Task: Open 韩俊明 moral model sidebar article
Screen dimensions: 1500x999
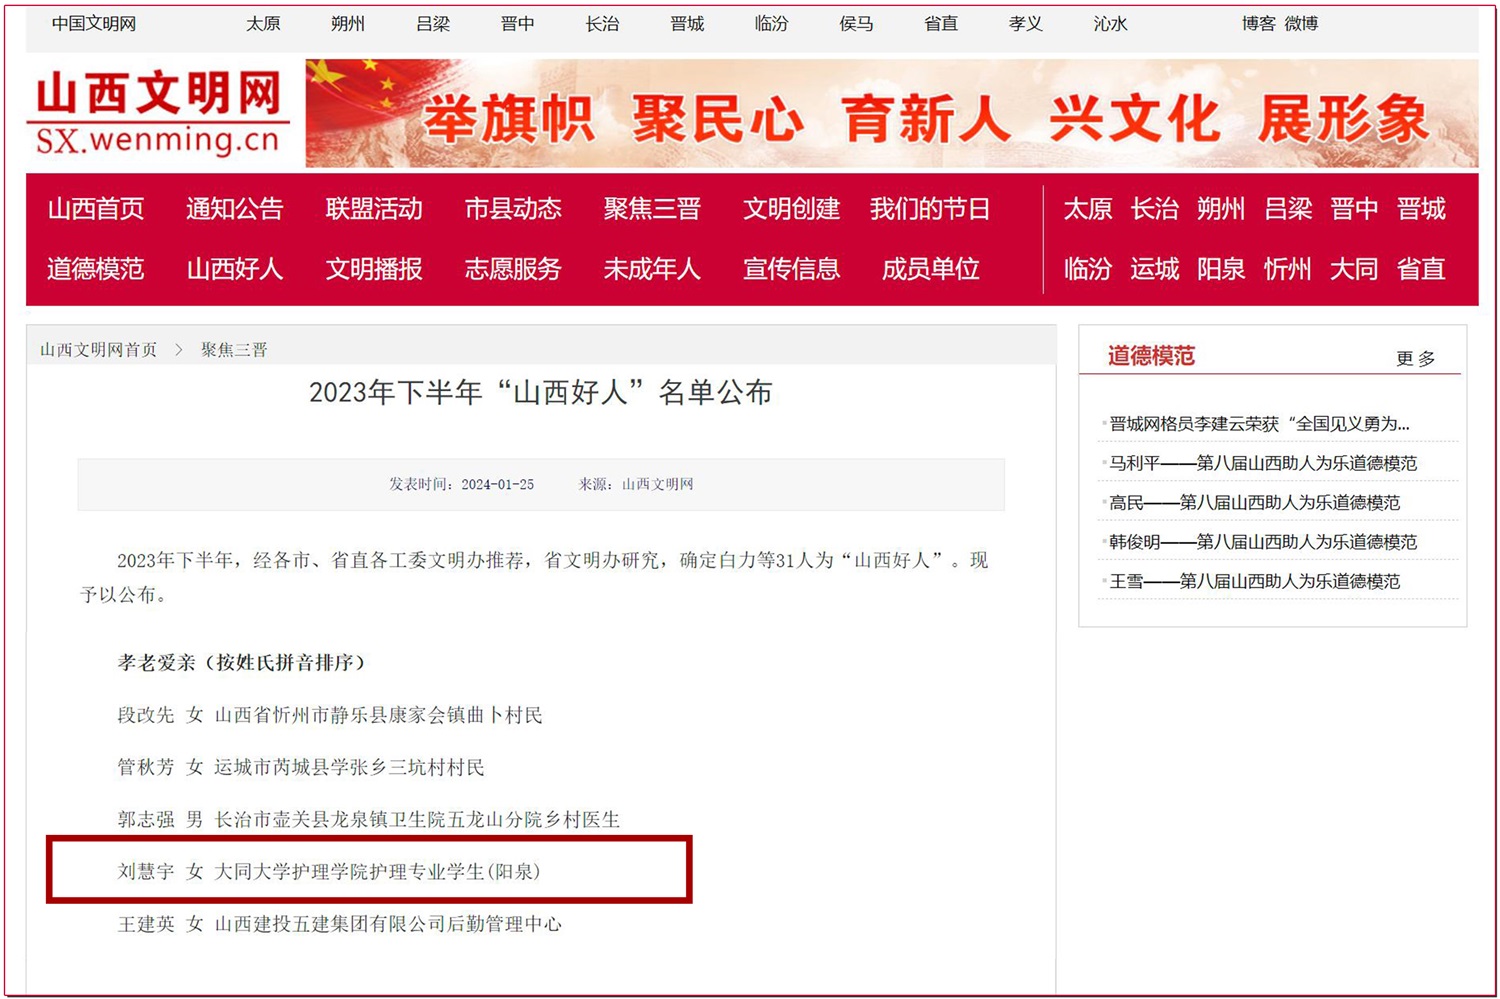Action: coord(1263,542)
